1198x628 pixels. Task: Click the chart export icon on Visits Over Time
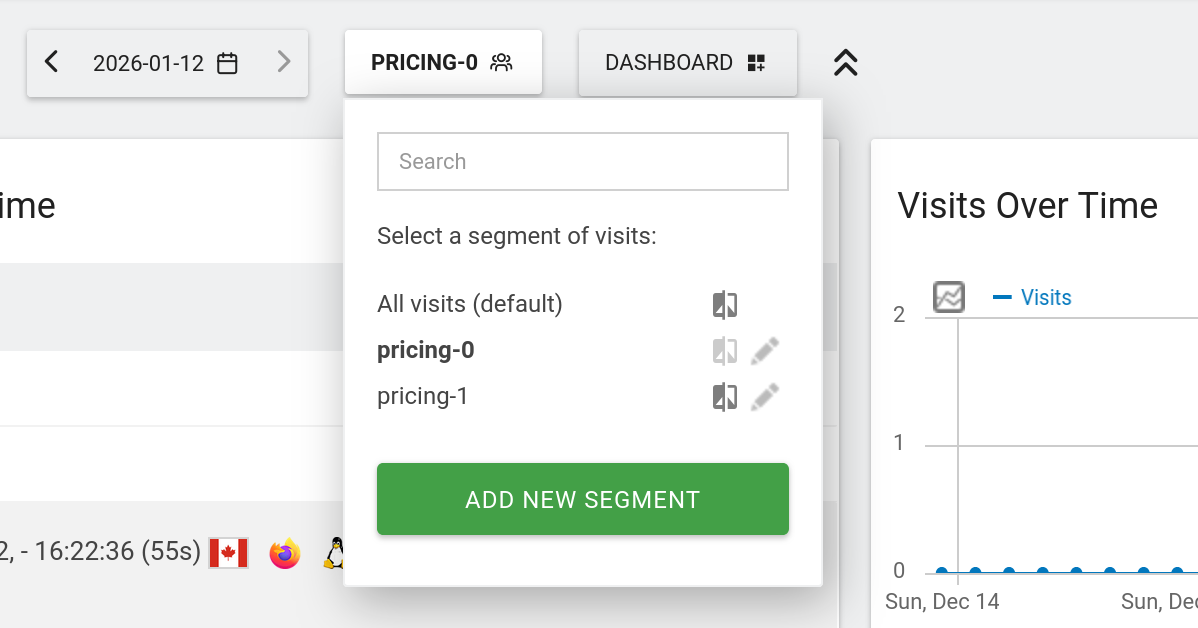pyautogui.click(x=947, y=296)
